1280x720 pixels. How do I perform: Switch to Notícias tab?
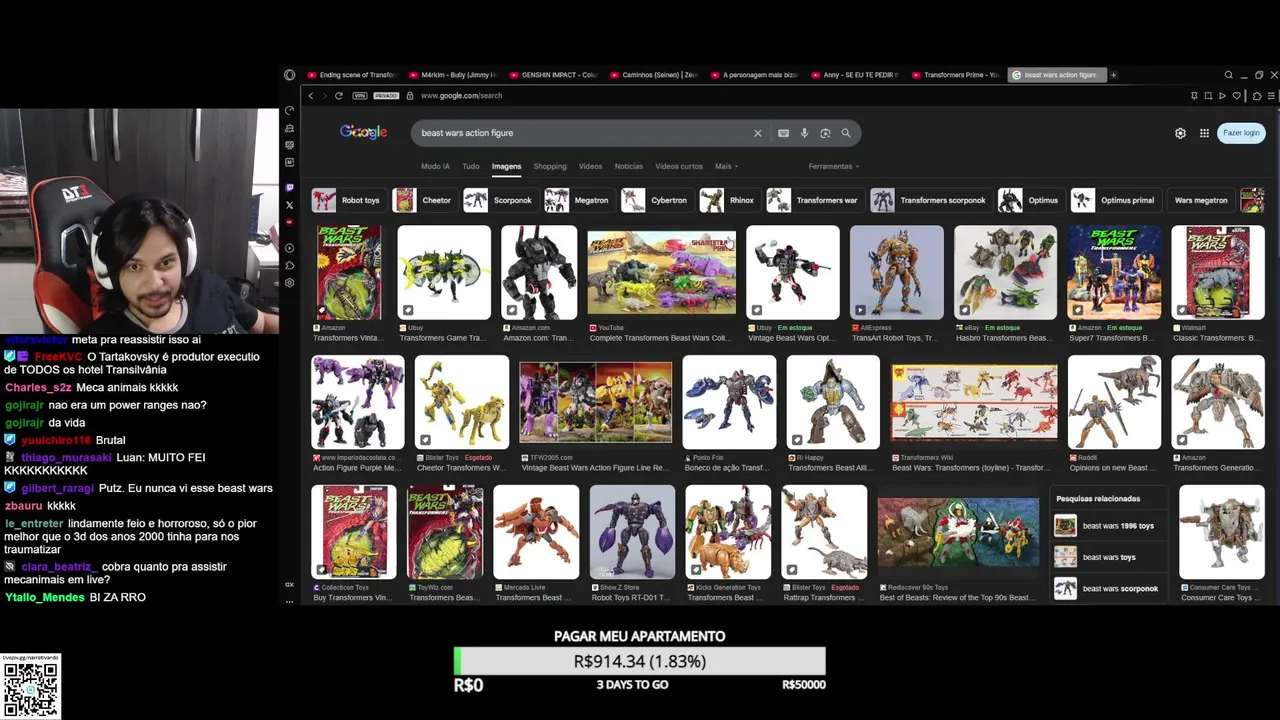[x=629, y=166]
